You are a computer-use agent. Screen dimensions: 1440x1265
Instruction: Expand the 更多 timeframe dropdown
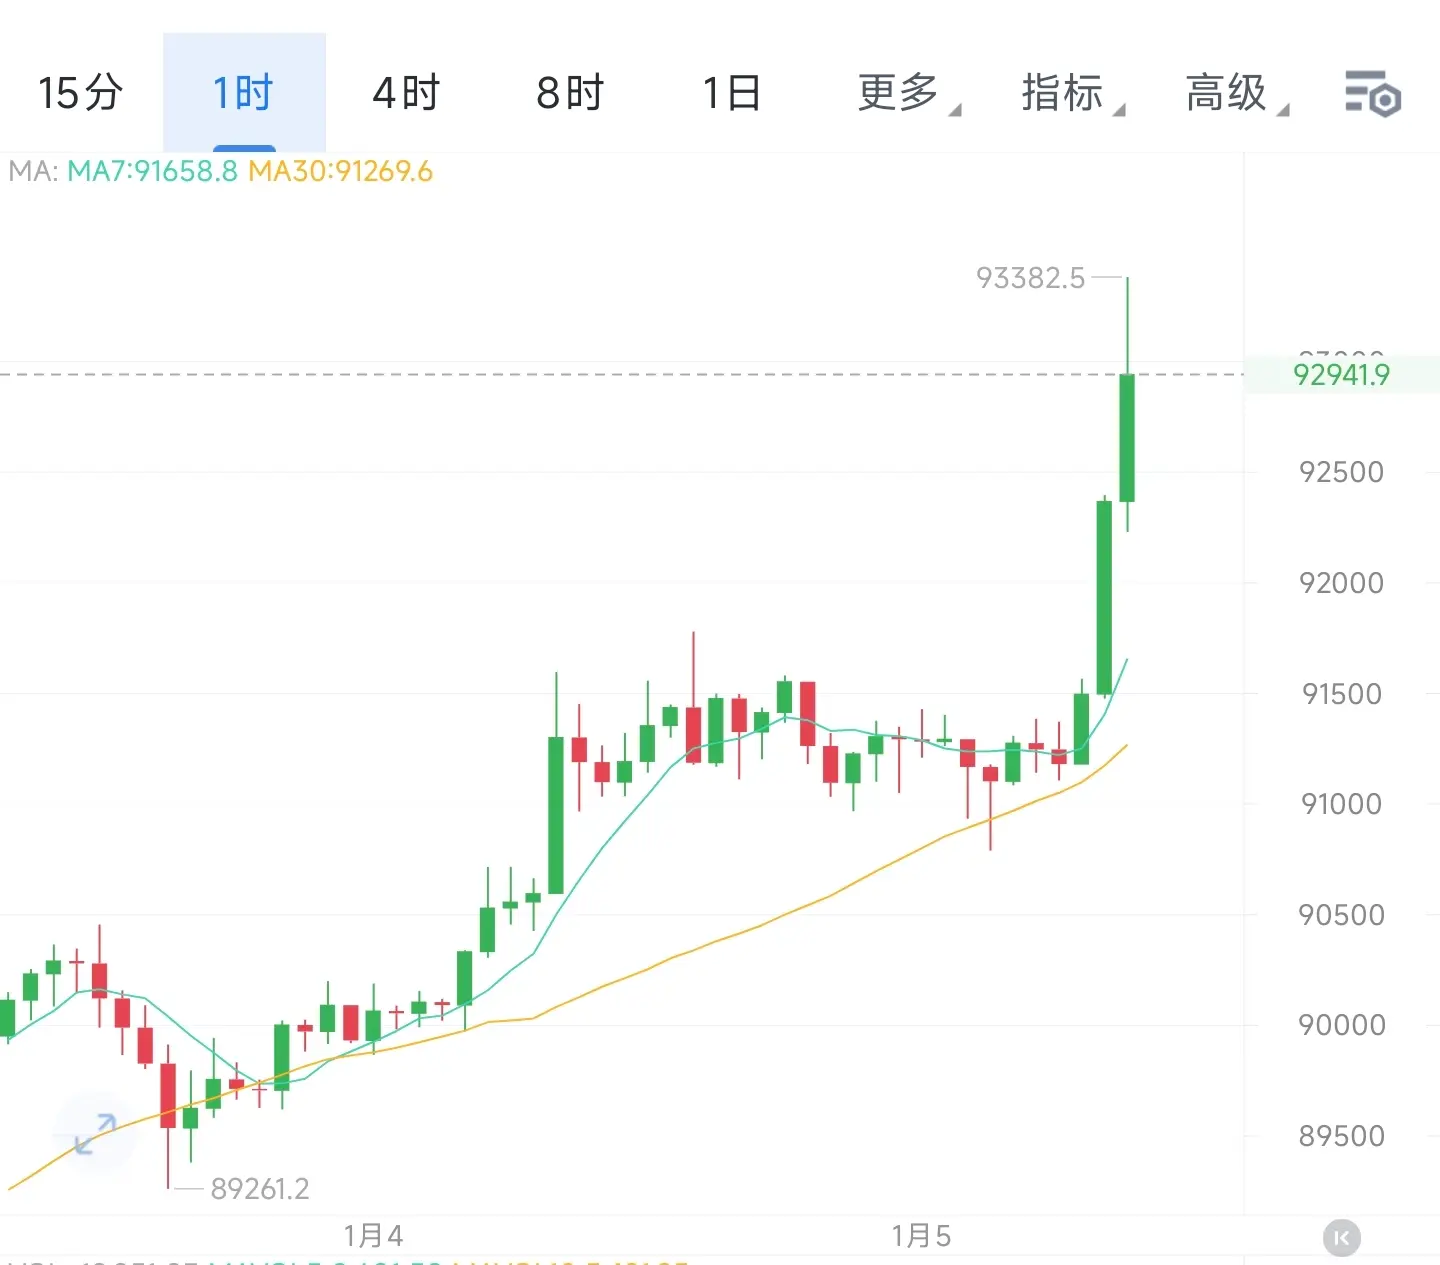pyautogui.click(x=908, y=93)
